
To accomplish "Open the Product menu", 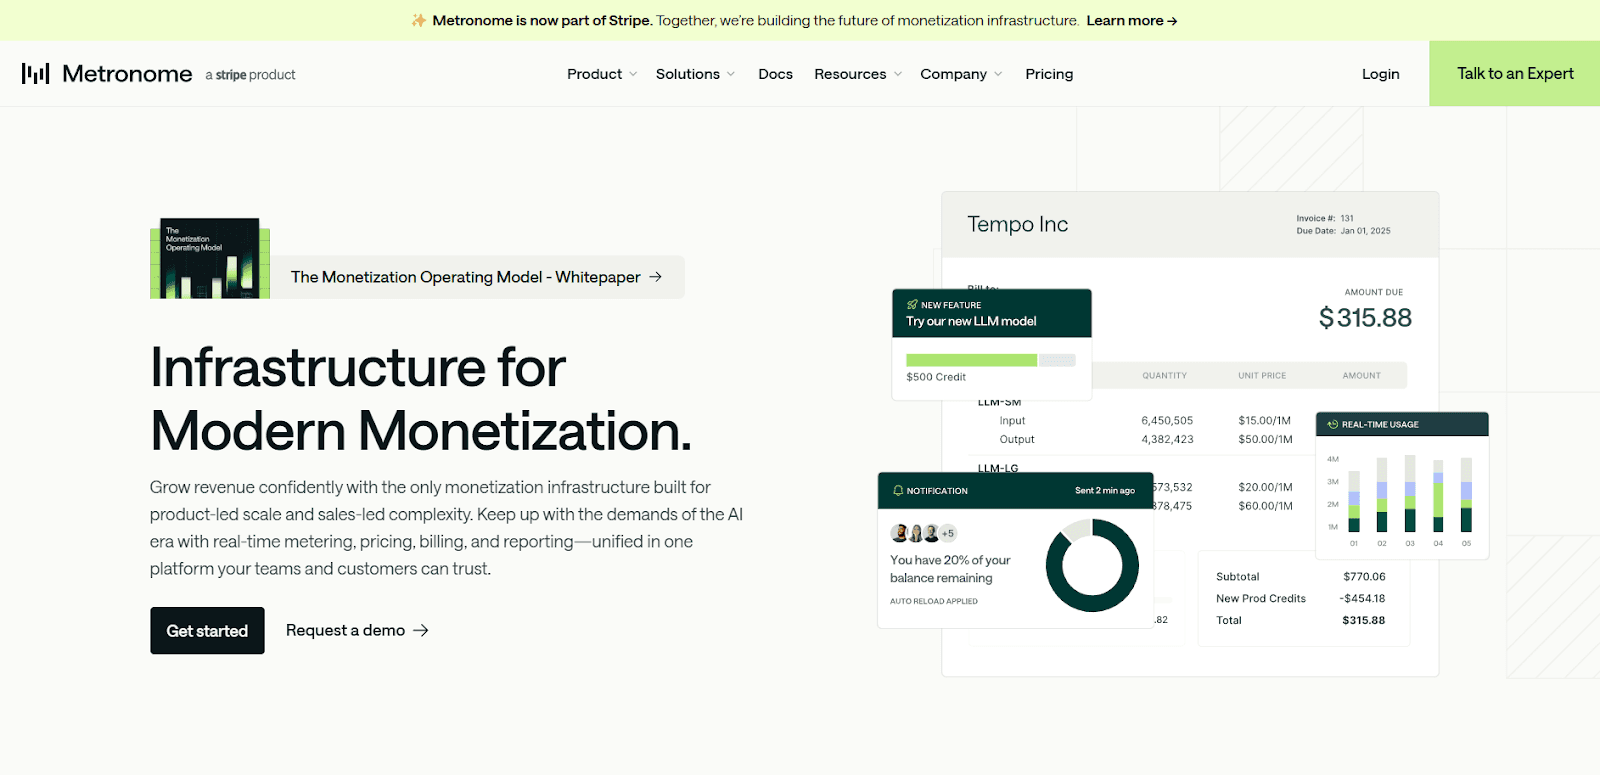I will [594, 74].
